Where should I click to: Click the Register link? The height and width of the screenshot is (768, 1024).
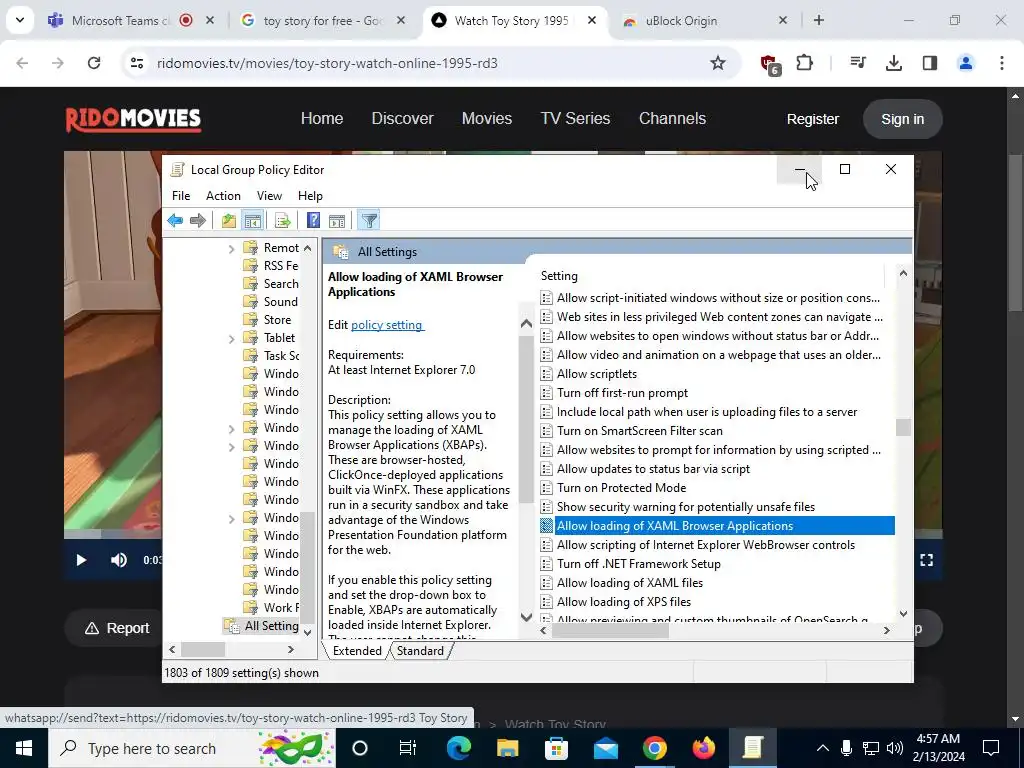pos(812,119)
